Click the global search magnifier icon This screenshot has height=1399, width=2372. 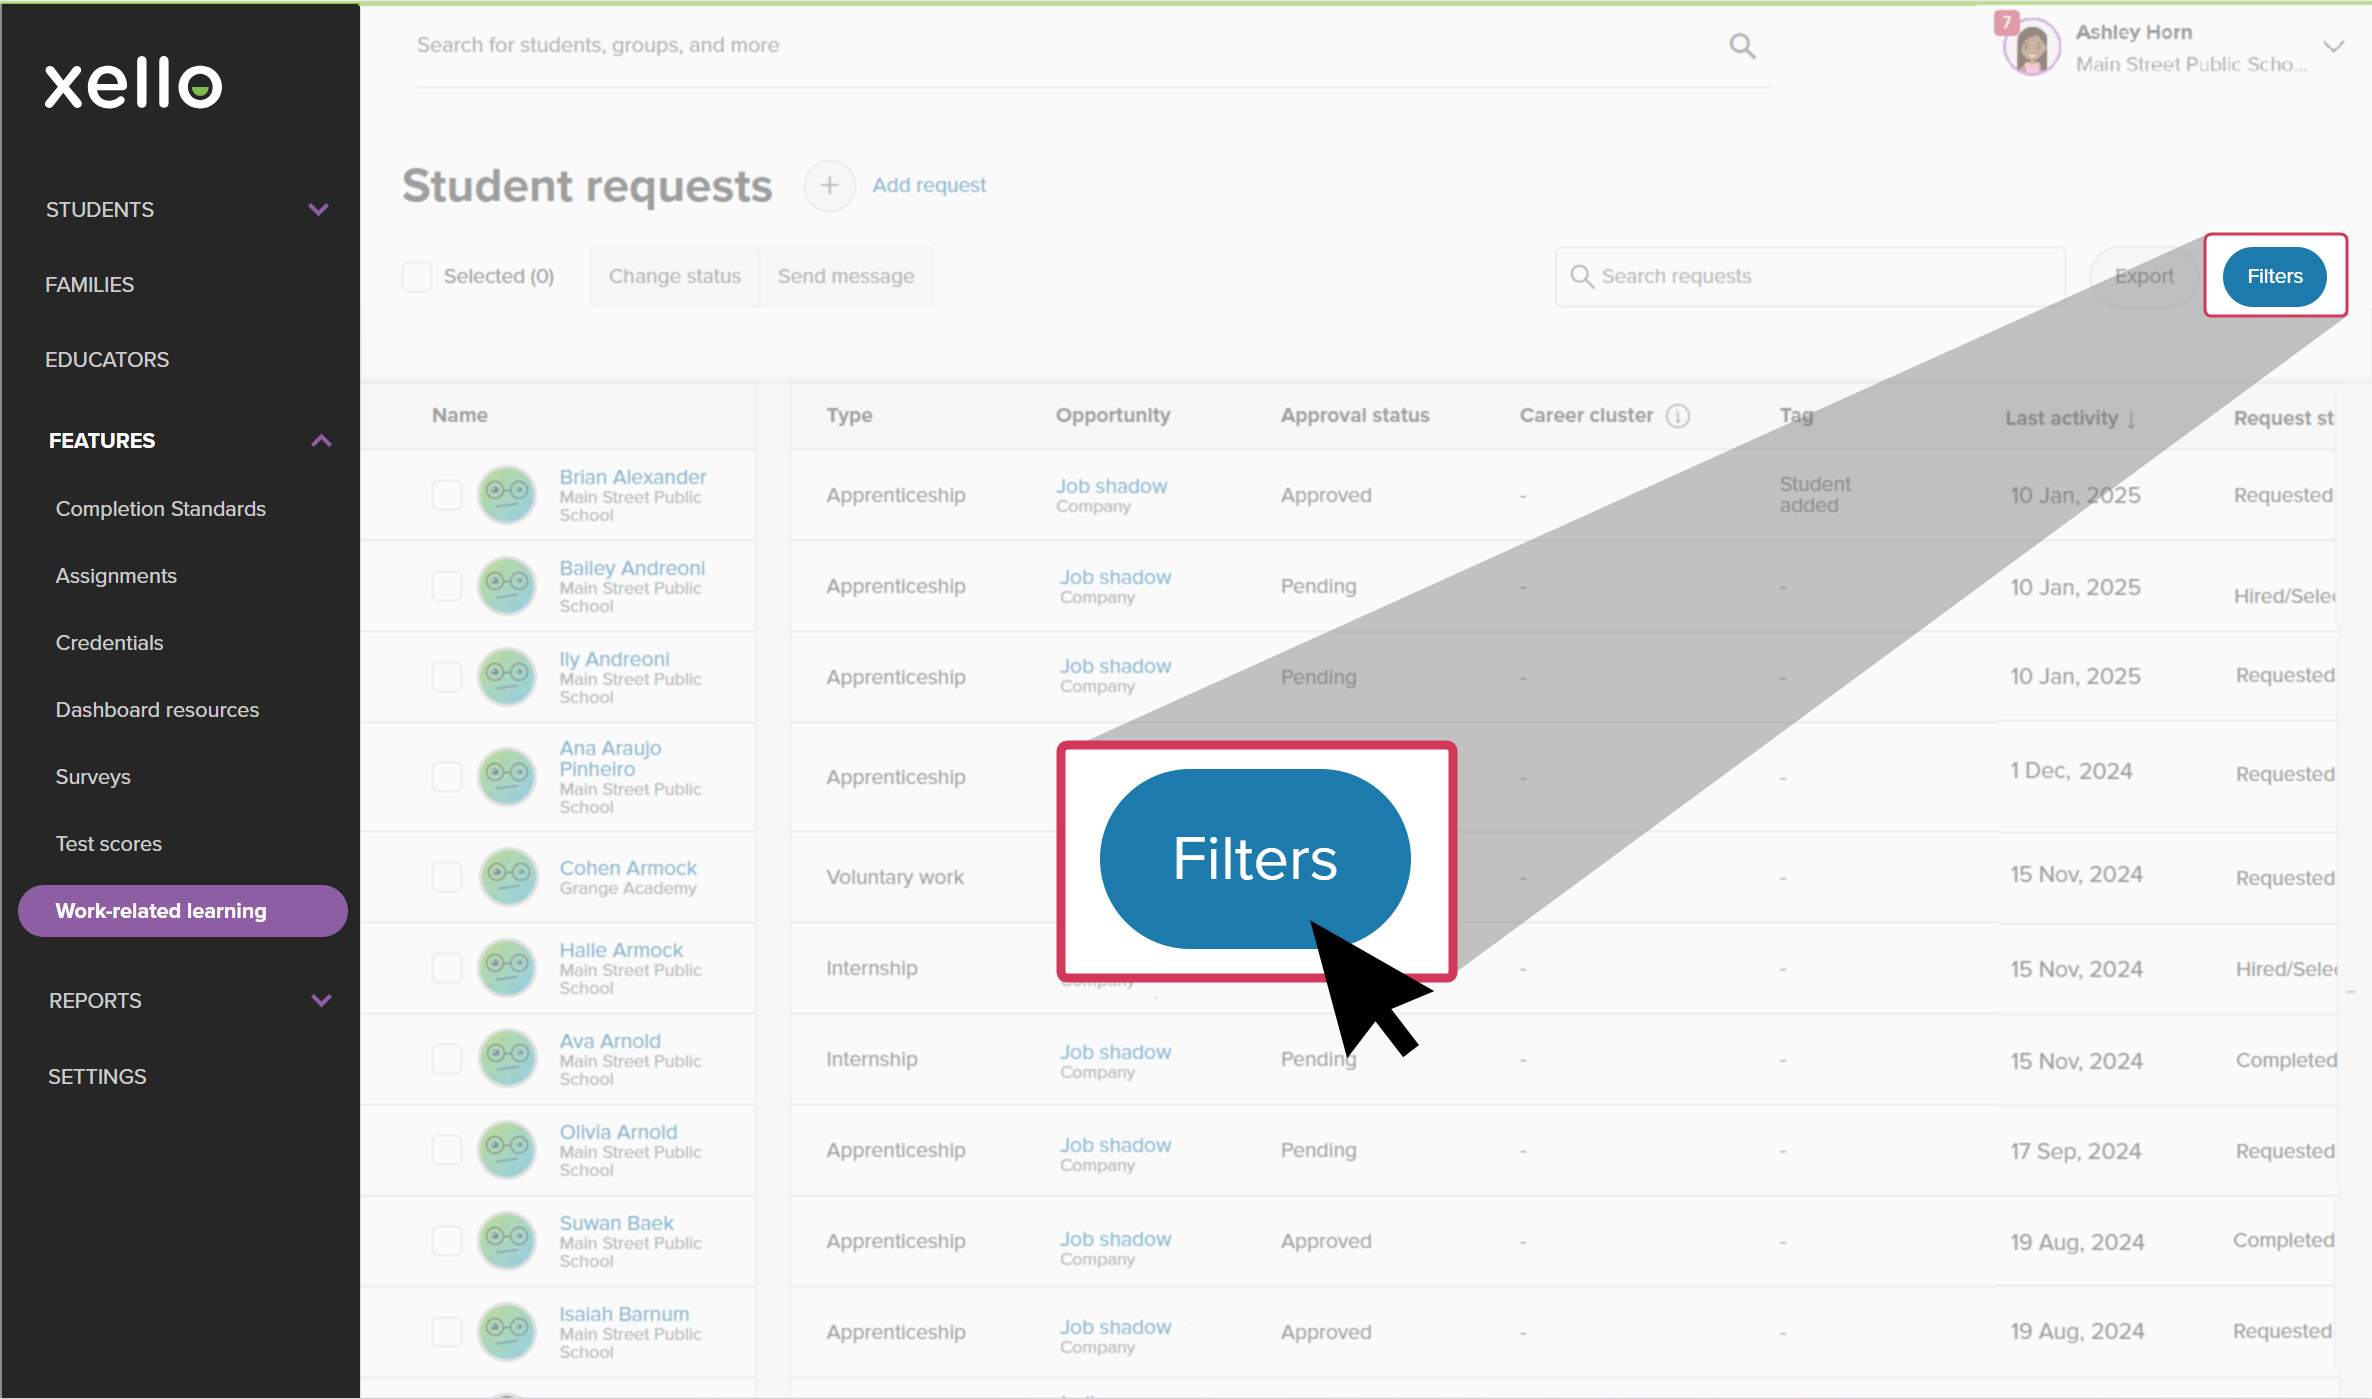pos(1742,46)
